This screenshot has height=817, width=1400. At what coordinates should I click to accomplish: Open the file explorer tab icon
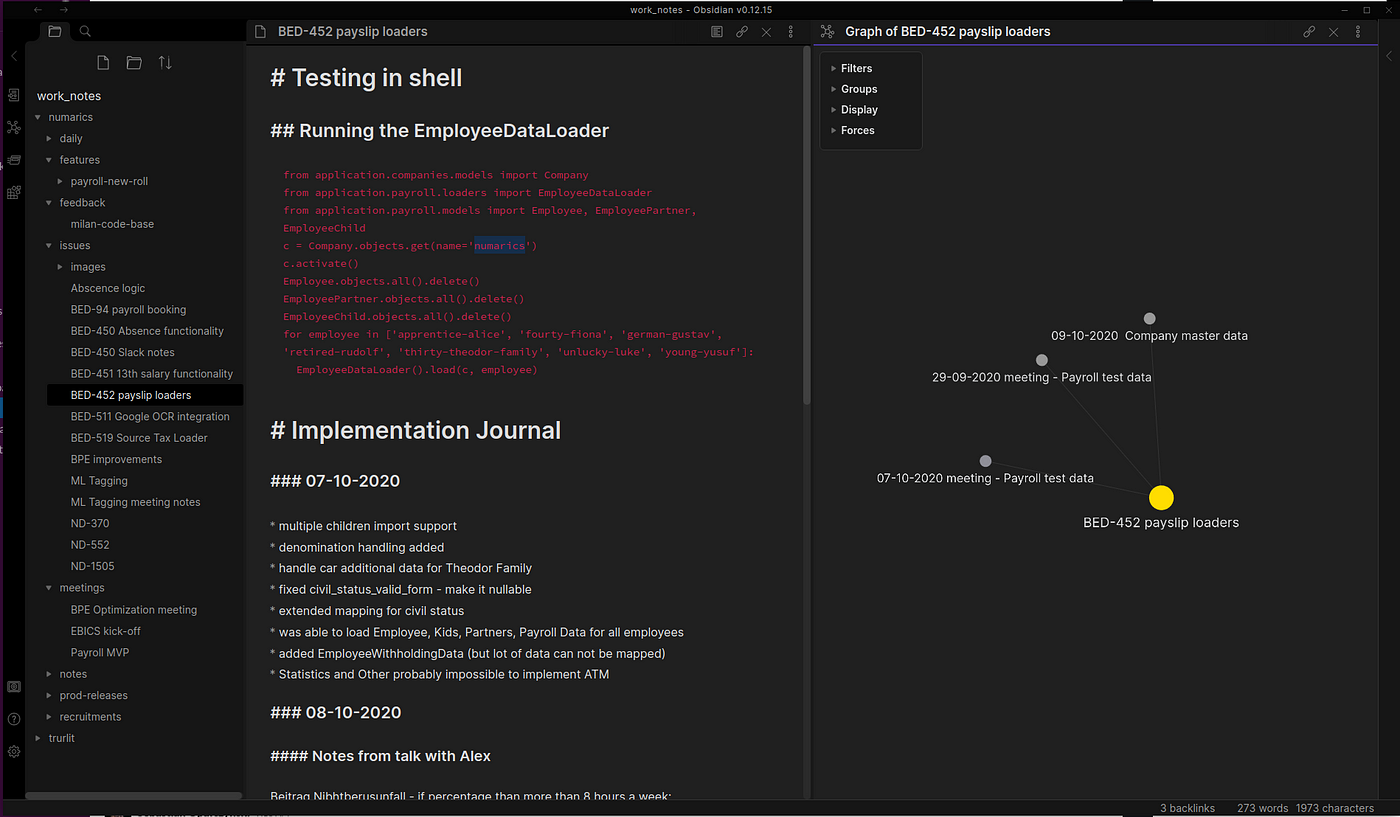[55, 32]
